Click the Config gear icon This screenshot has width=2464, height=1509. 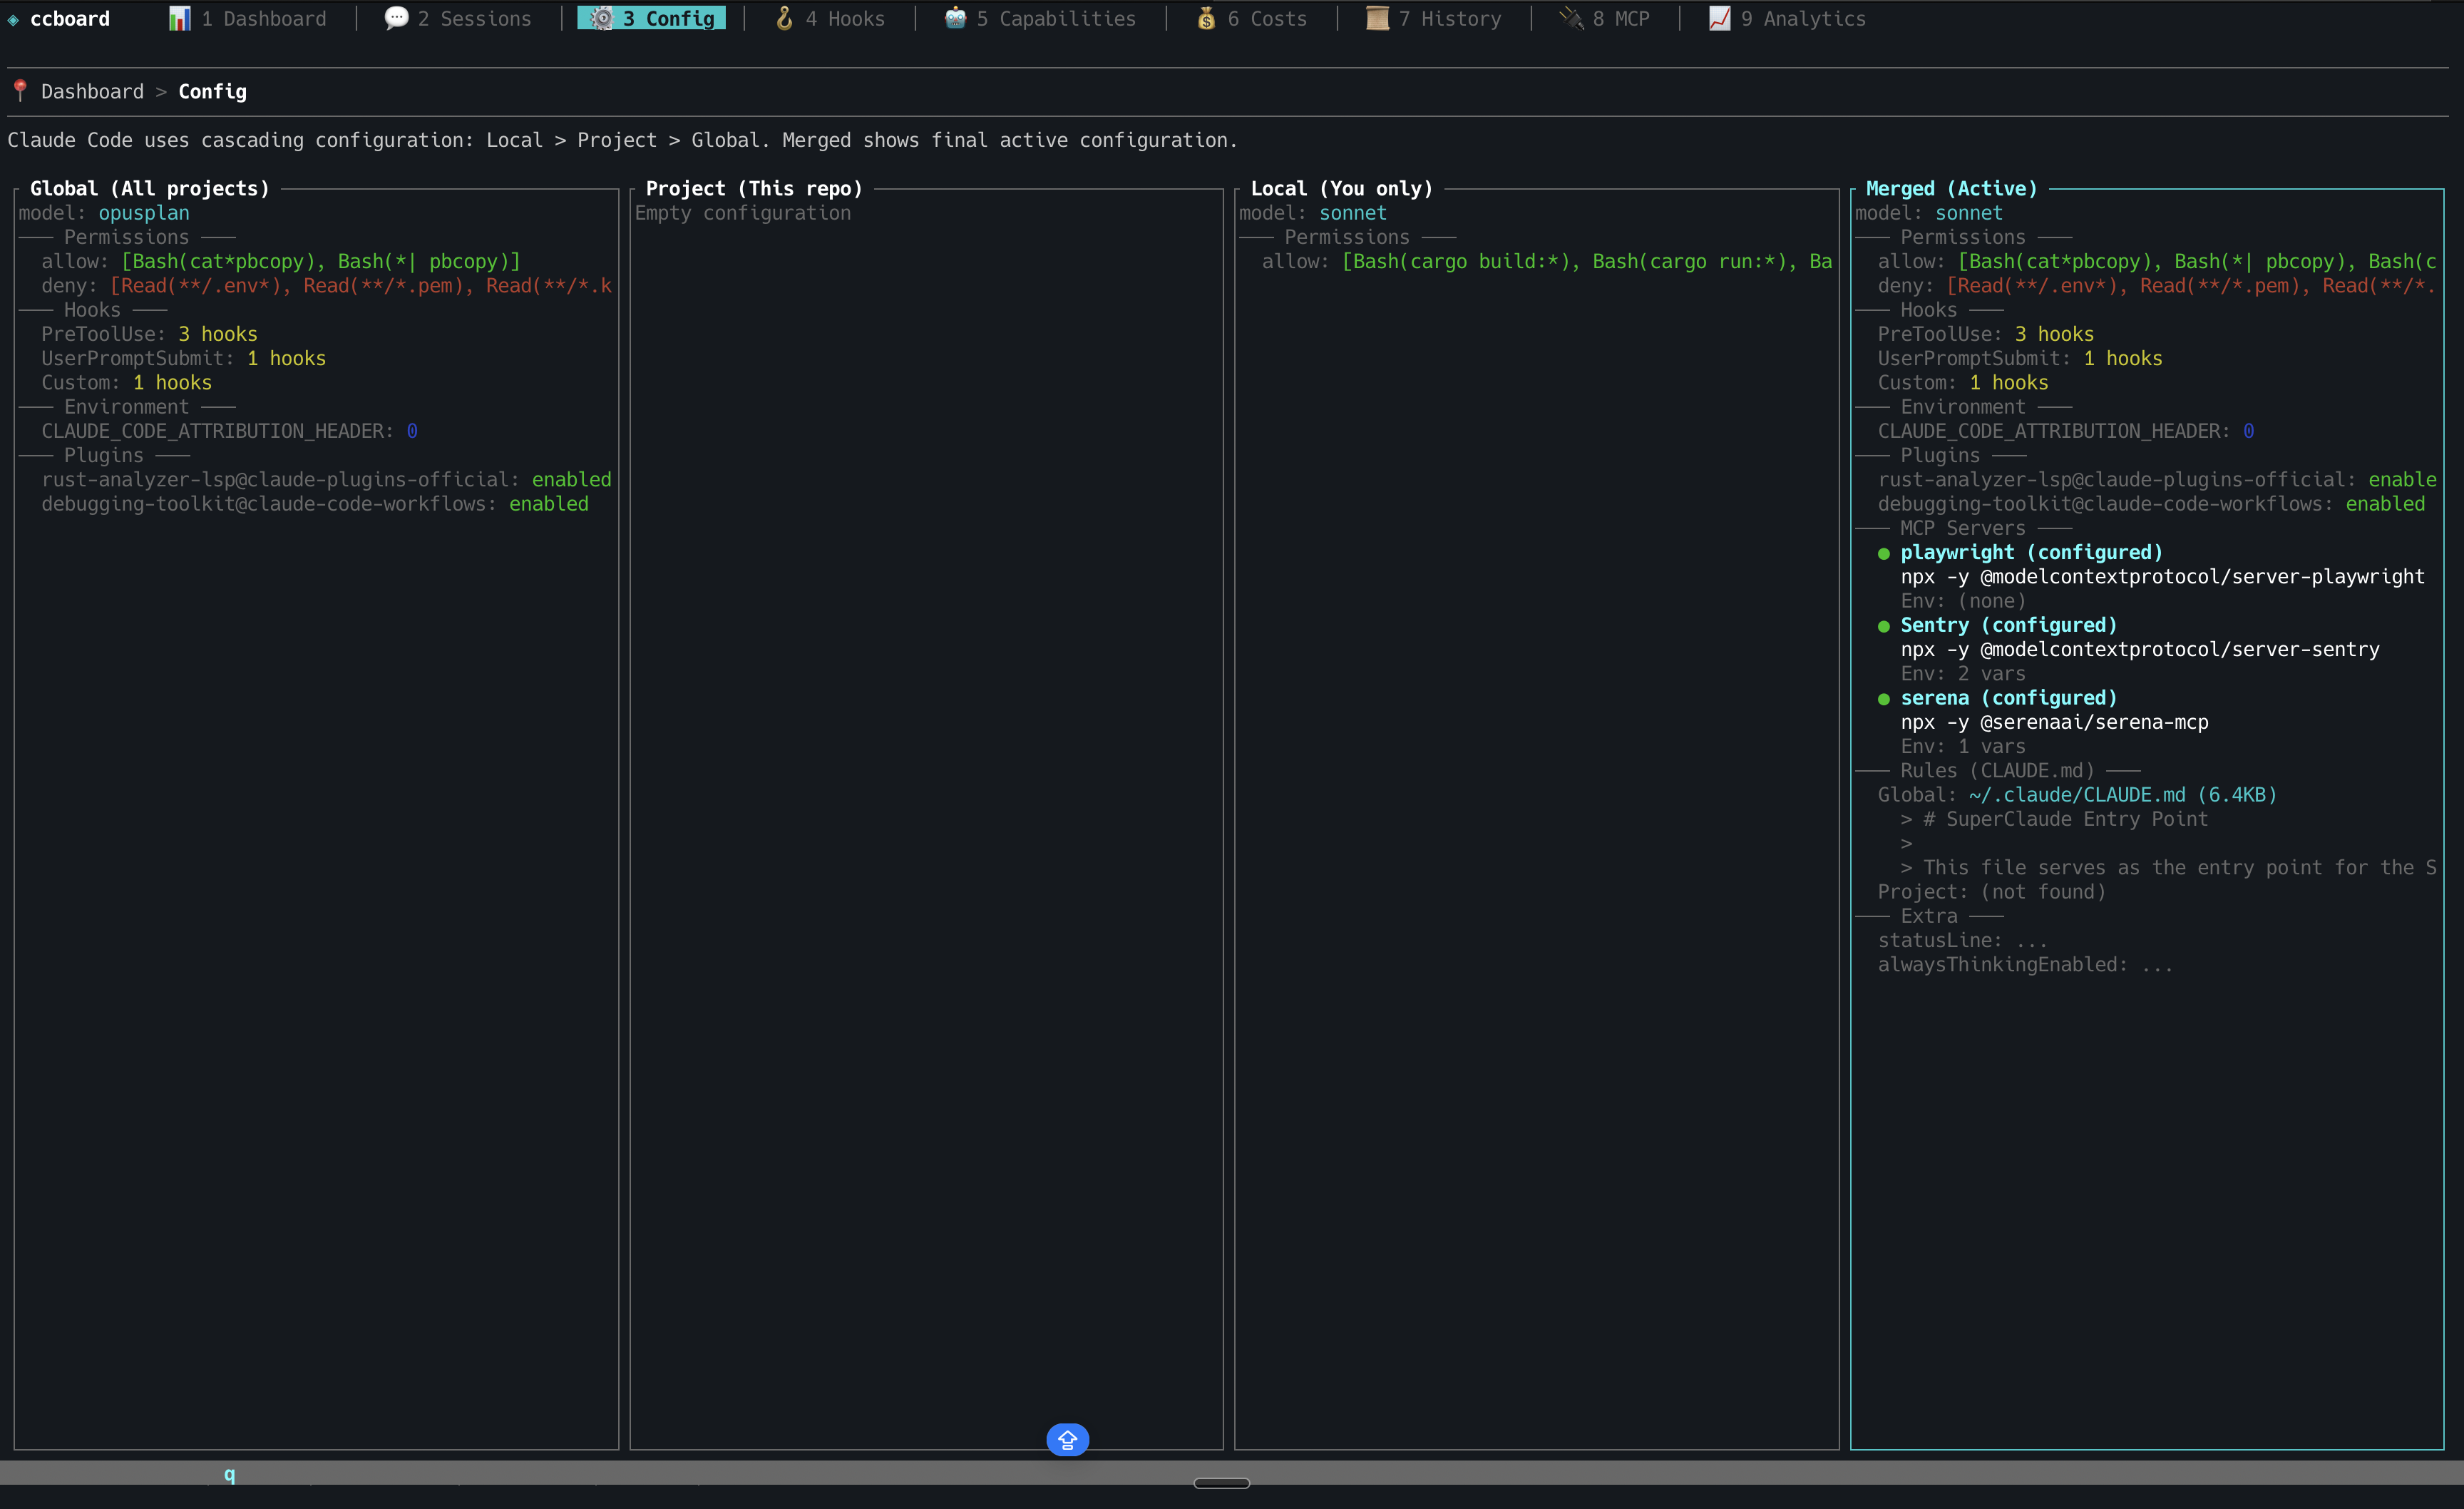point(601,17)
